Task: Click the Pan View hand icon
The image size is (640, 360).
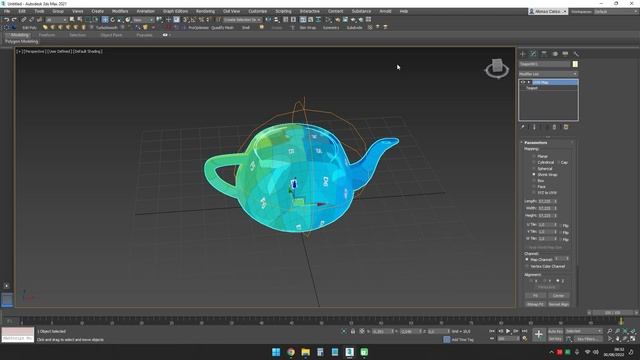Action: pyautogui.click(x=618, y=339)
